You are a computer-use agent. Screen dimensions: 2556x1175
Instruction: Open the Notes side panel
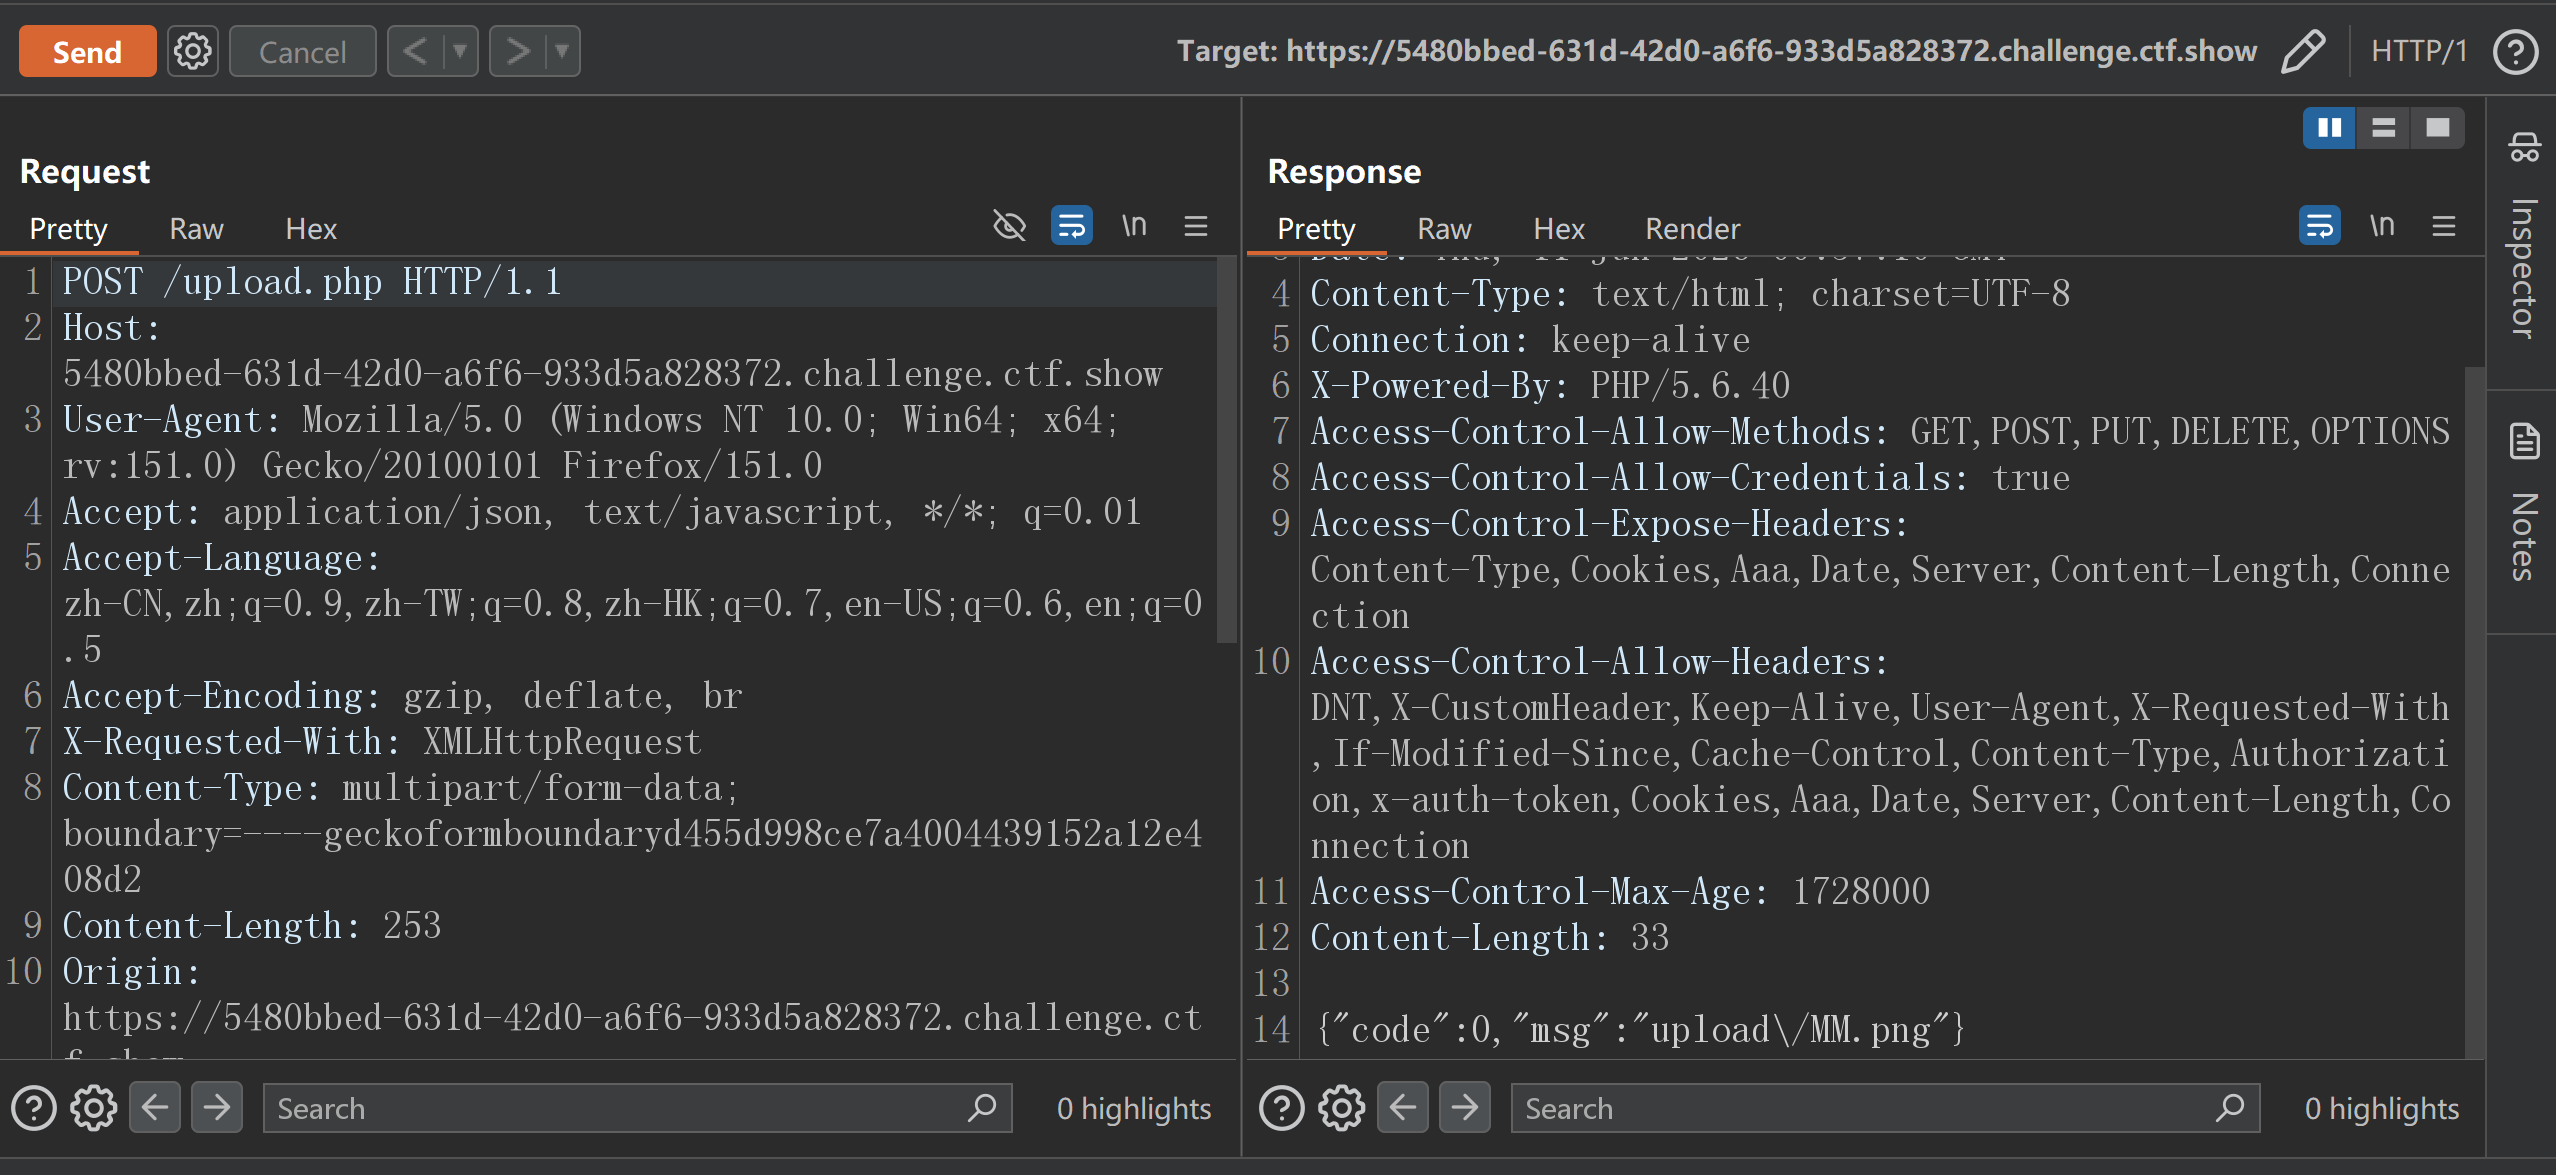point(2523,504)
